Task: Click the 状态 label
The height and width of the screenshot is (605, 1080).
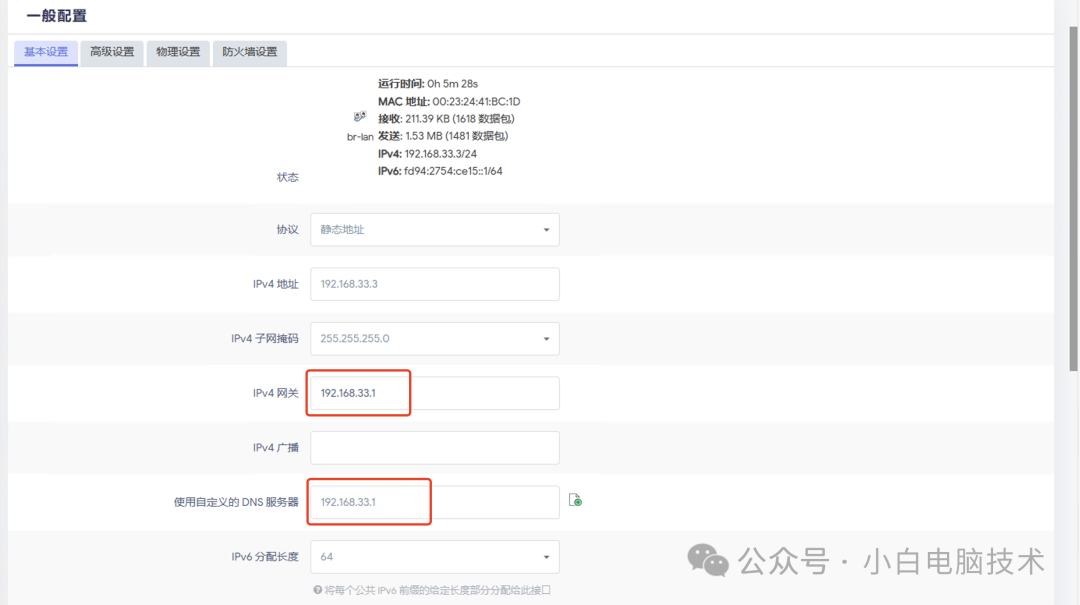Action: (287, 177)
